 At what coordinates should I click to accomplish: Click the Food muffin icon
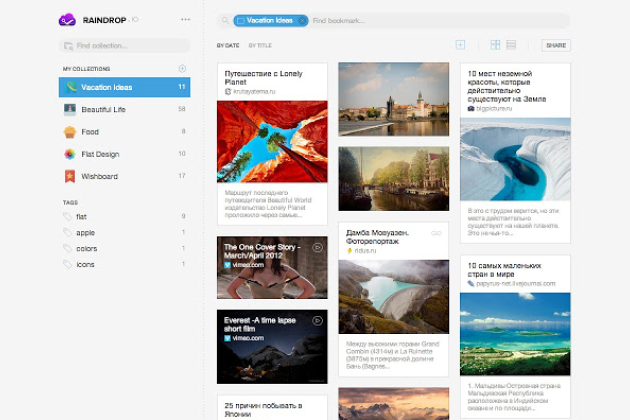(70, 132)
